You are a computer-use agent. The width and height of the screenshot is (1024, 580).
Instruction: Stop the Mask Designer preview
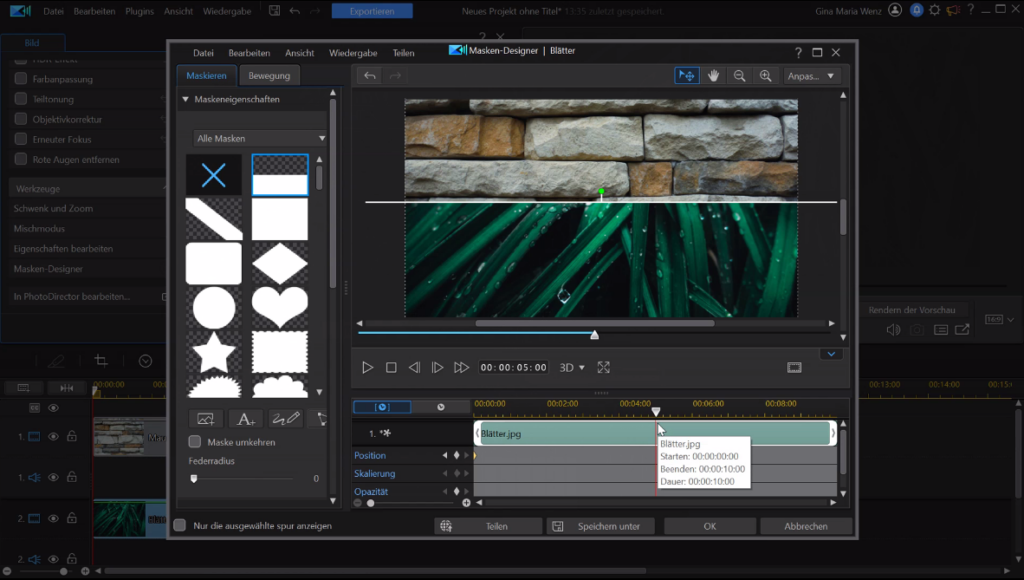coord(391,368)
